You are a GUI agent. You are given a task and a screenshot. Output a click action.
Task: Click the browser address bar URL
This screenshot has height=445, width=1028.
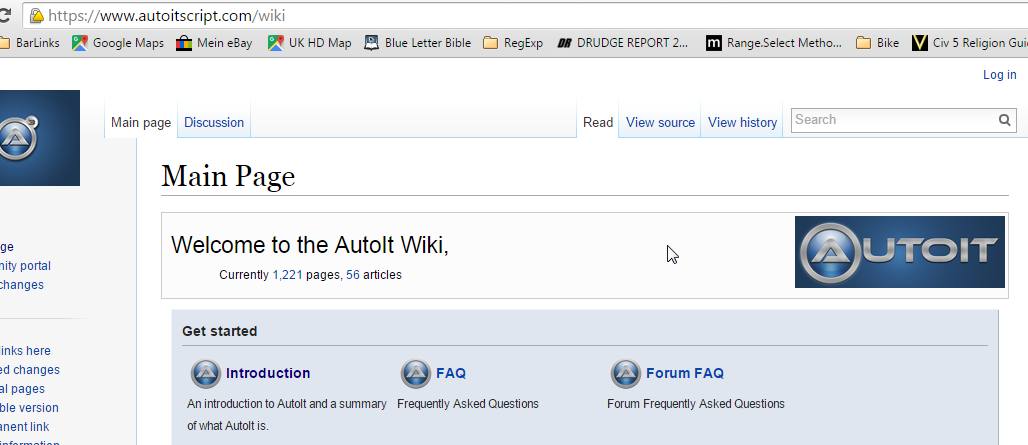pos(167,15)
